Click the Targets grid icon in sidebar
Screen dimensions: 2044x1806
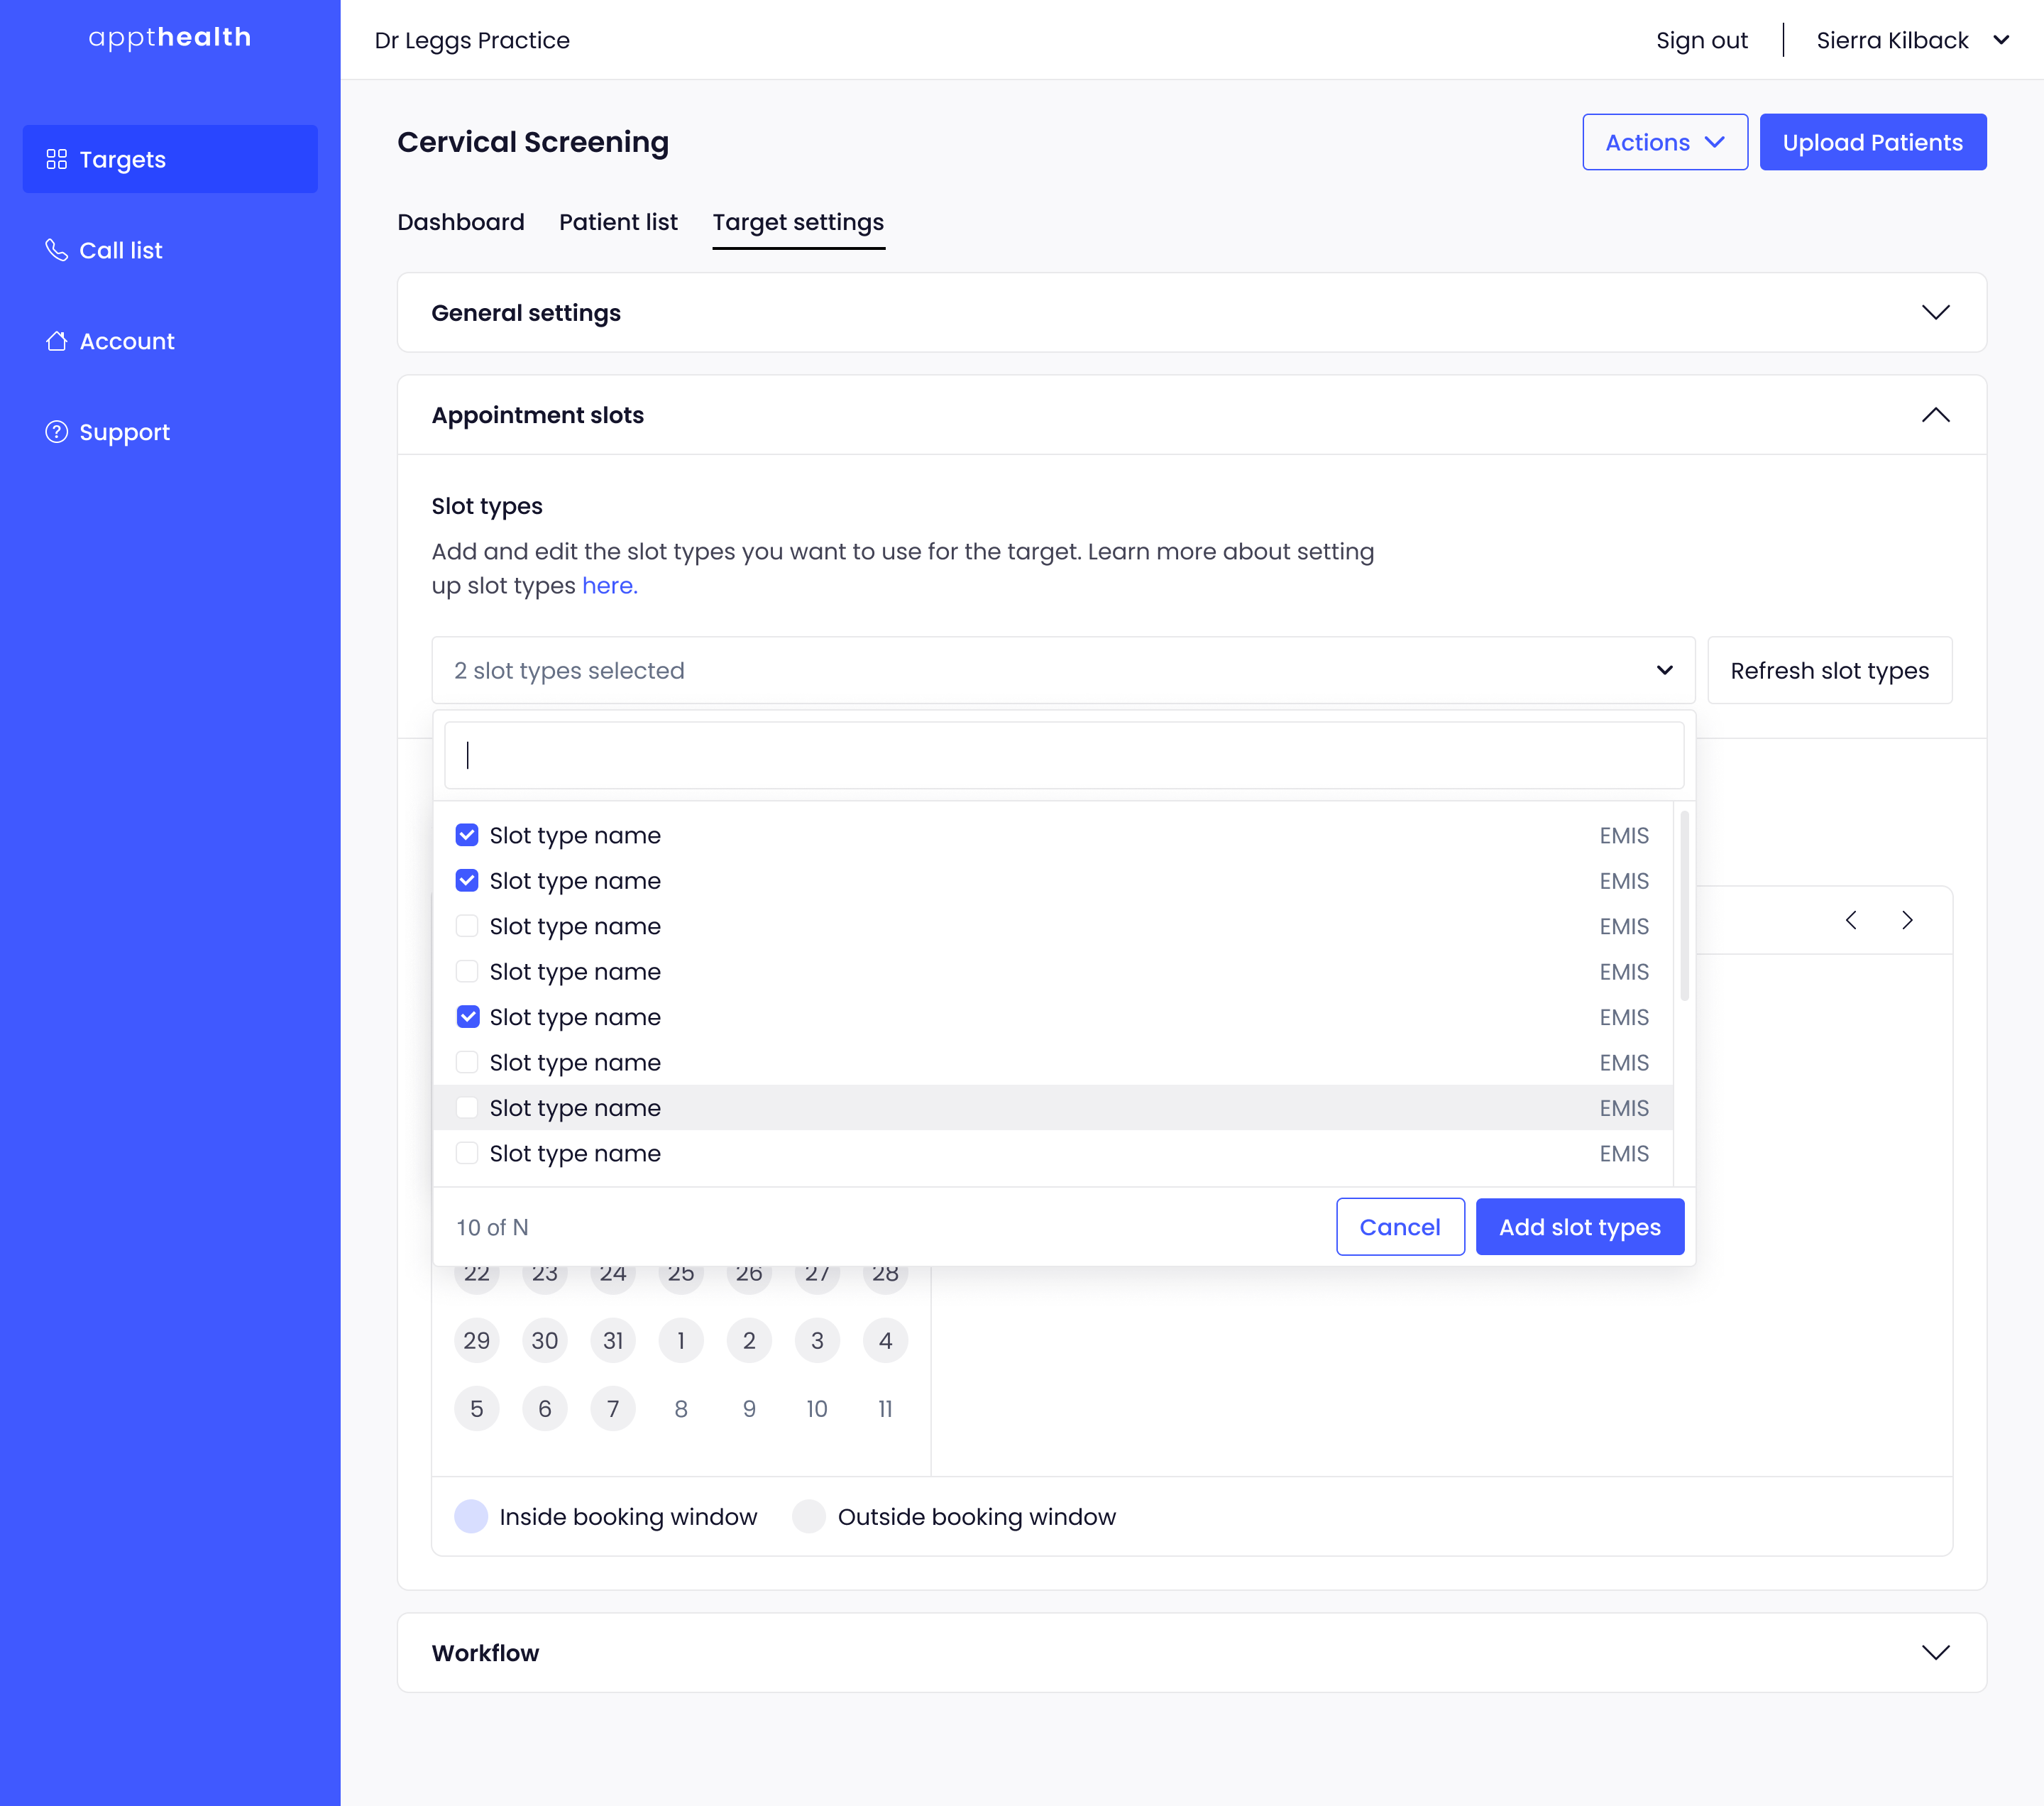tap(56, 159)
